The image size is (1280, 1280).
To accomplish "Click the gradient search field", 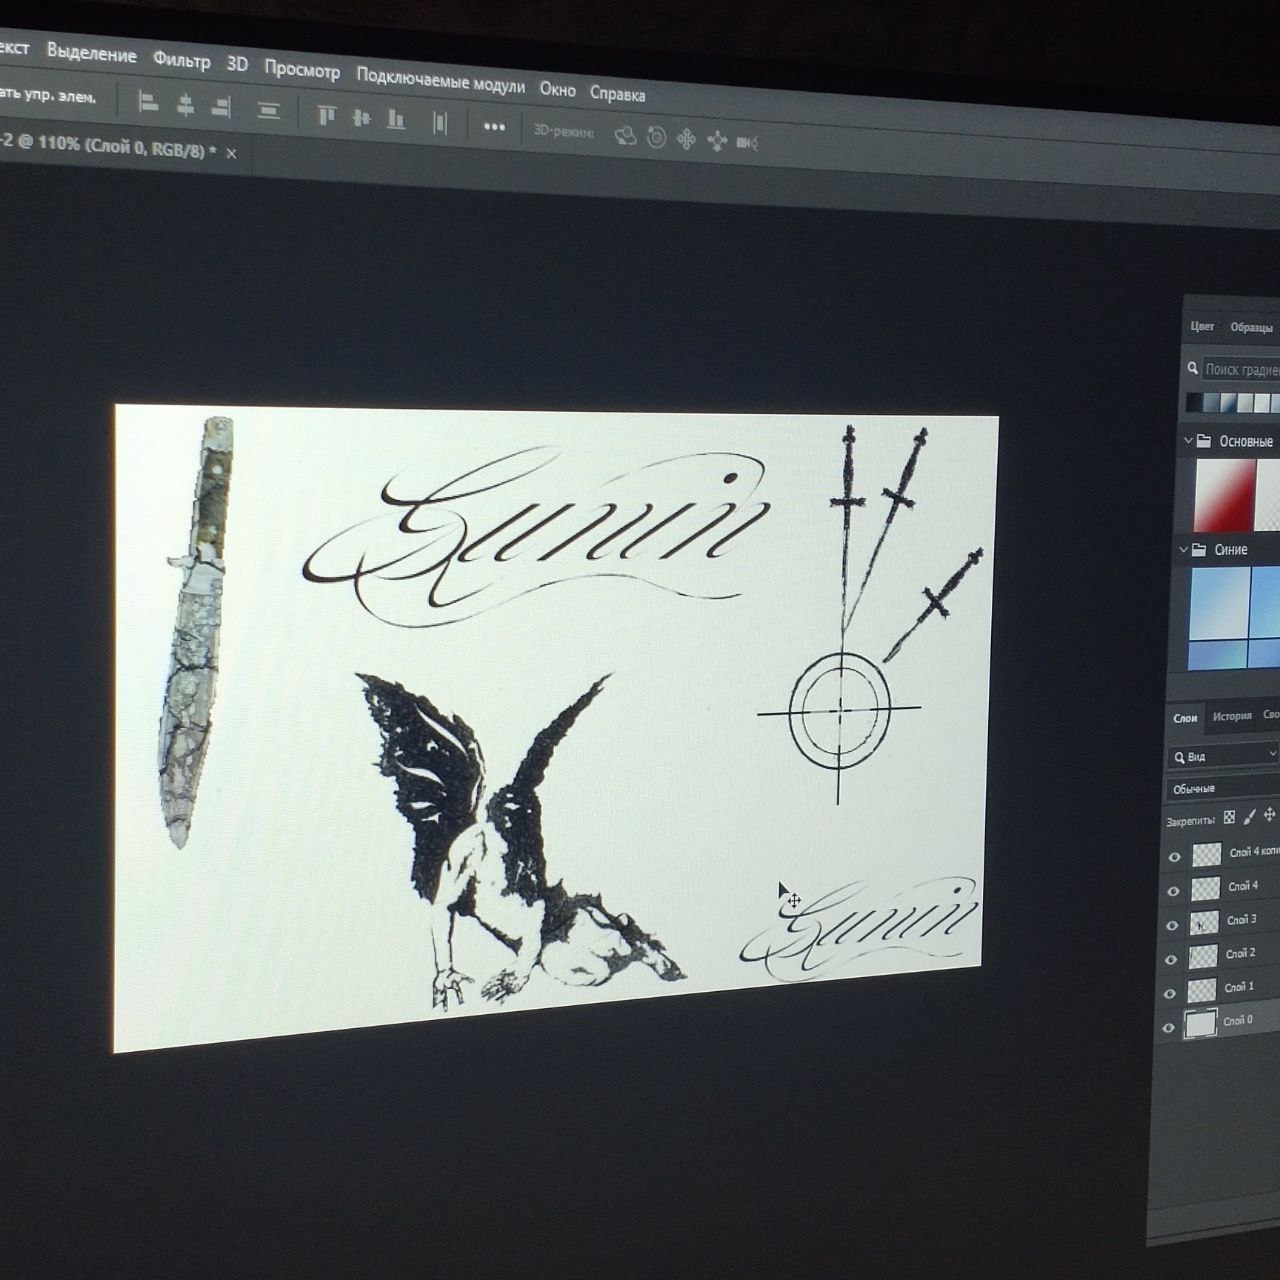I will click(x=1241, y=369).
